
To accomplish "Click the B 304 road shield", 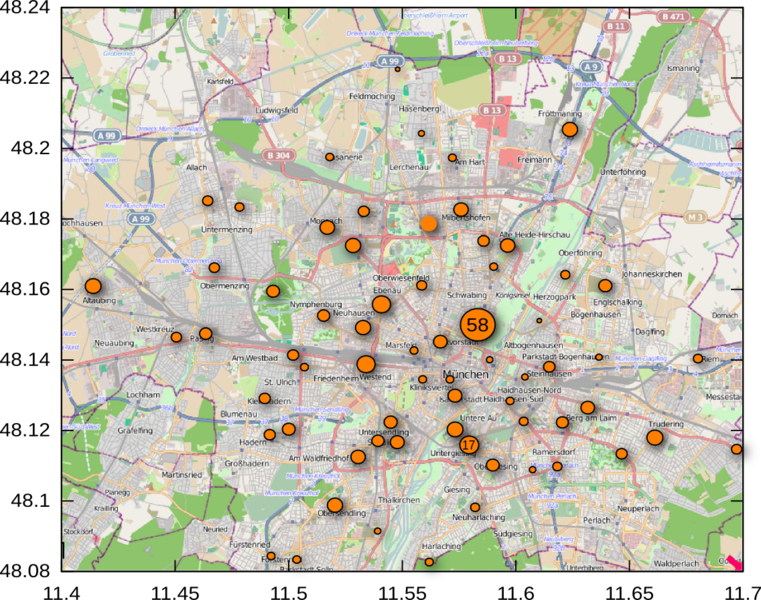I will click(277, 155).
